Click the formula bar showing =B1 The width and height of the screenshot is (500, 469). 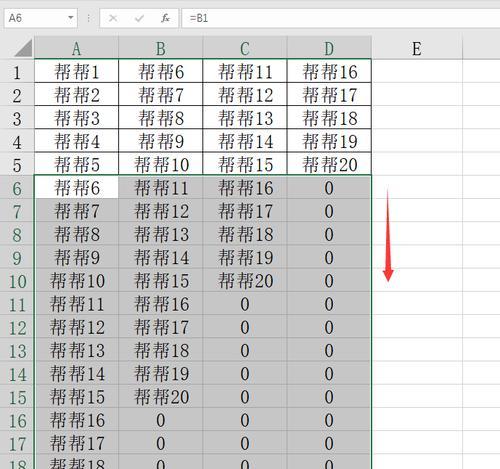point(341,18)
